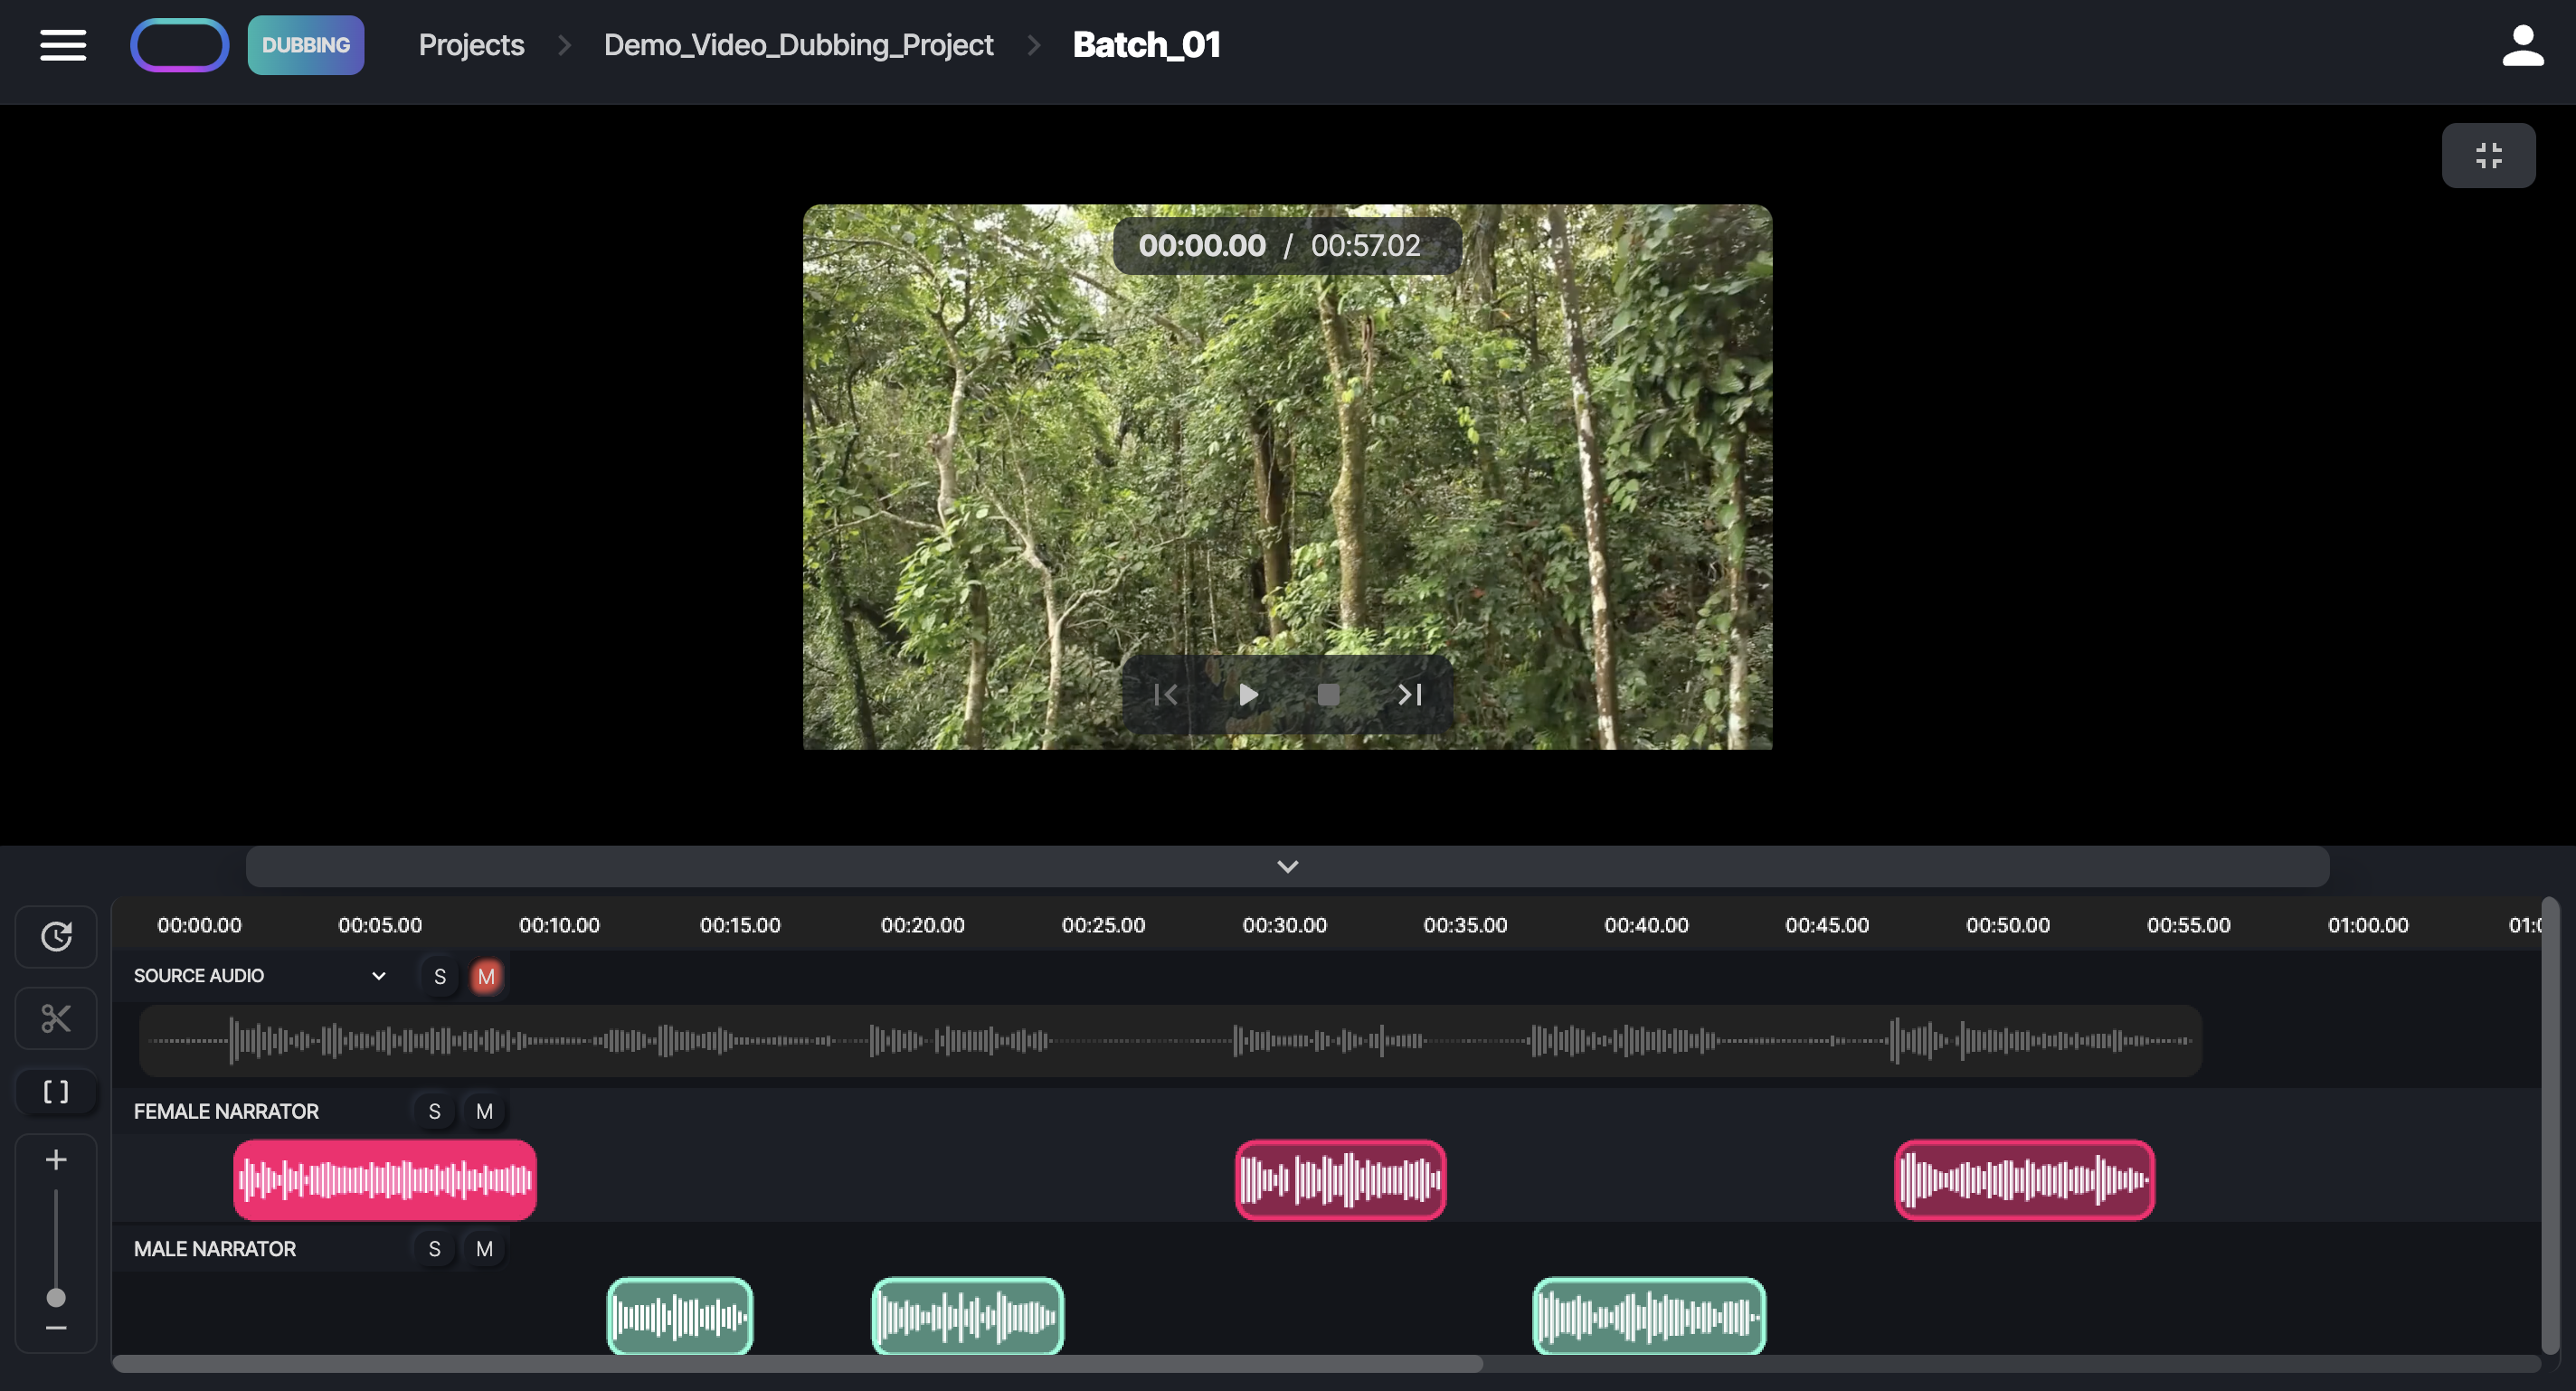The image size is (2576, 1391).
Task: Open Projects from the breadcrumb
Action: tap(471, 44)
